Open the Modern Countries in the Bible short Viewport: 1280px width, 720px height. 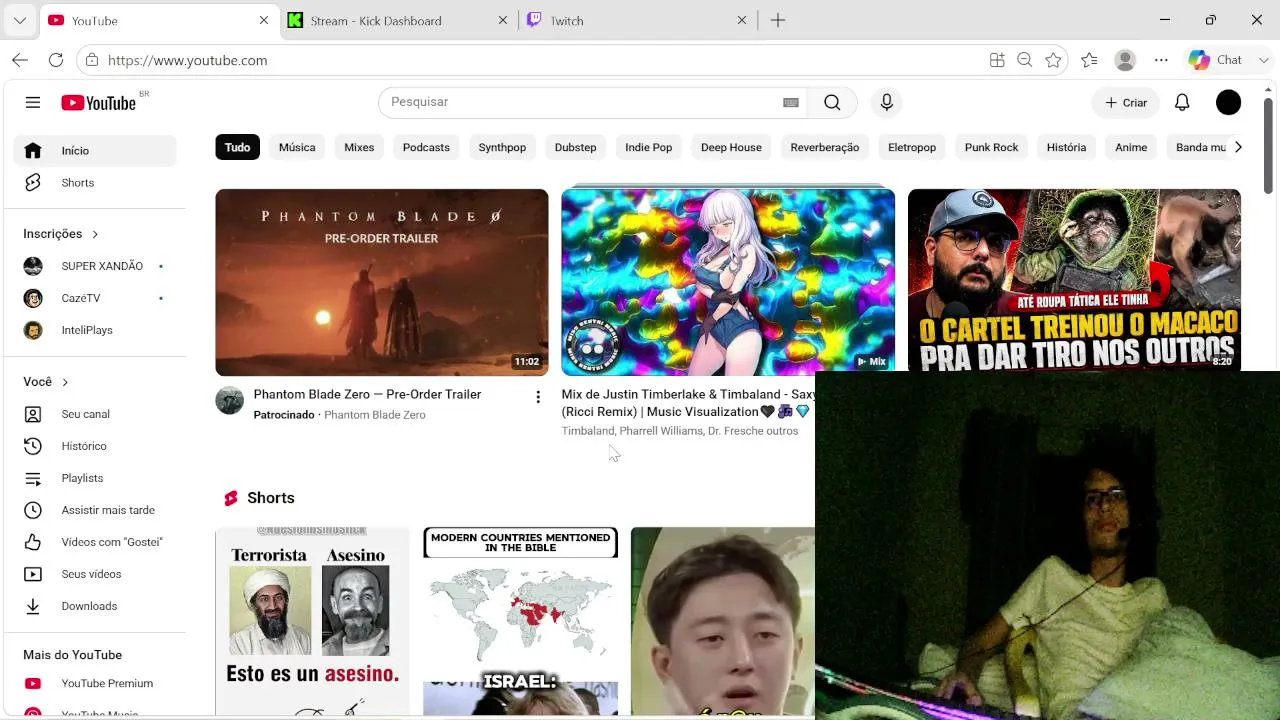tap(520, 622)
